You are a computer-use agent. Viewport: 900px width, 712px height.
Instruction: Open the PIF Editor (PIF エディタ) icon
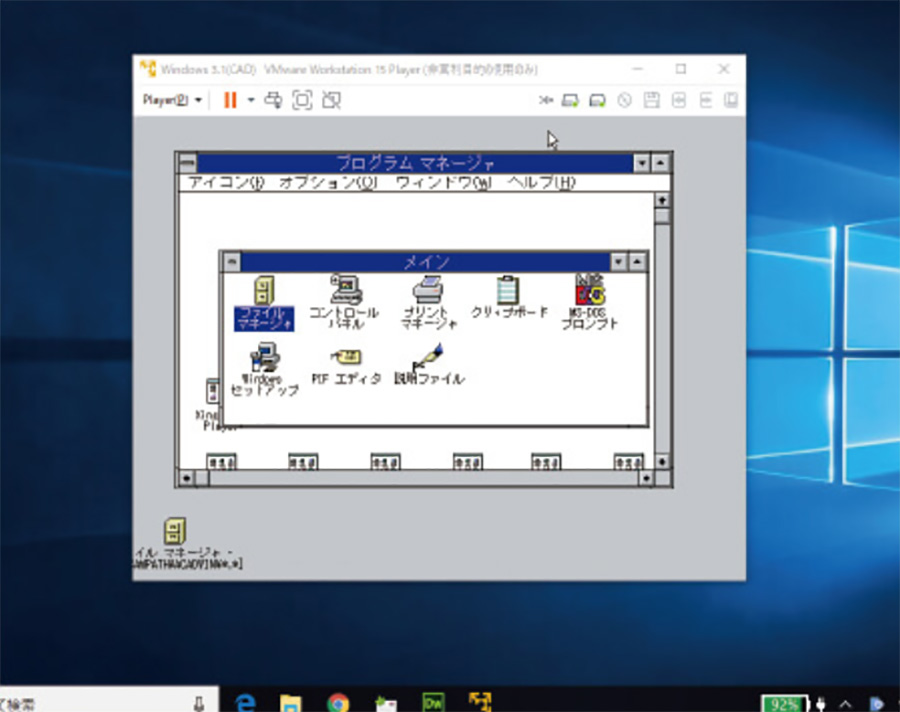click(346, 357)
